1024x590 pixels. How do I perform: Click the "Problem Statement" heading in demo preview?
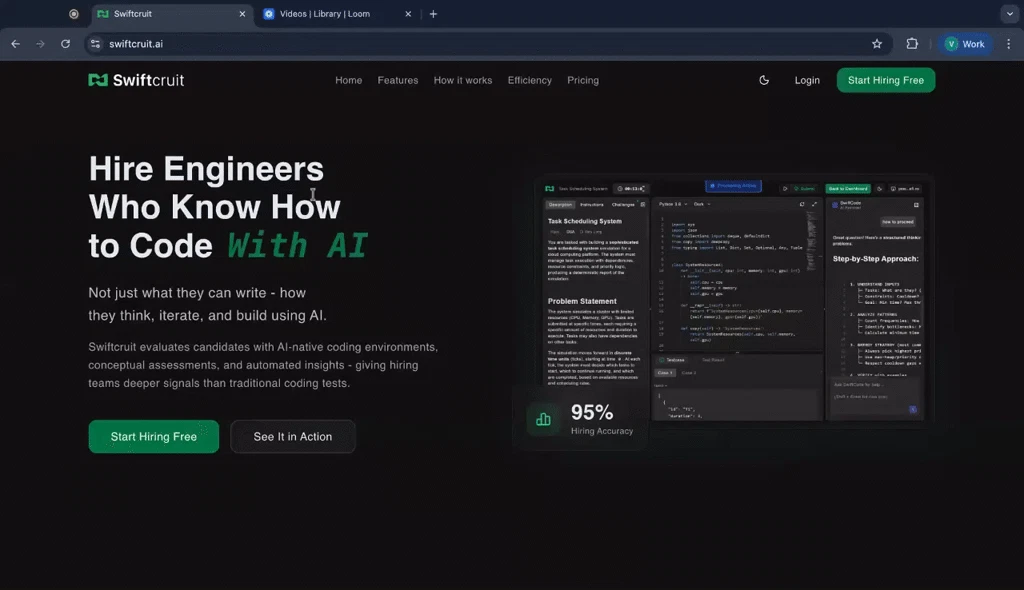pos(582,301)
